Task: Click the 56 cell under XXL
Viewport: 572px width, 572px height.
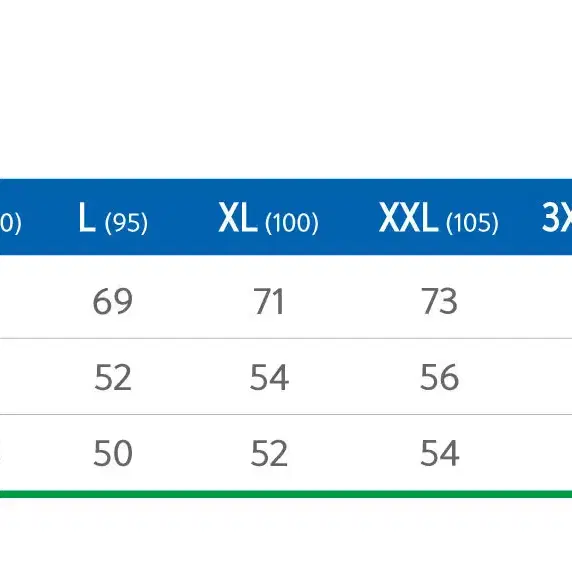Action: click(439, 377)
